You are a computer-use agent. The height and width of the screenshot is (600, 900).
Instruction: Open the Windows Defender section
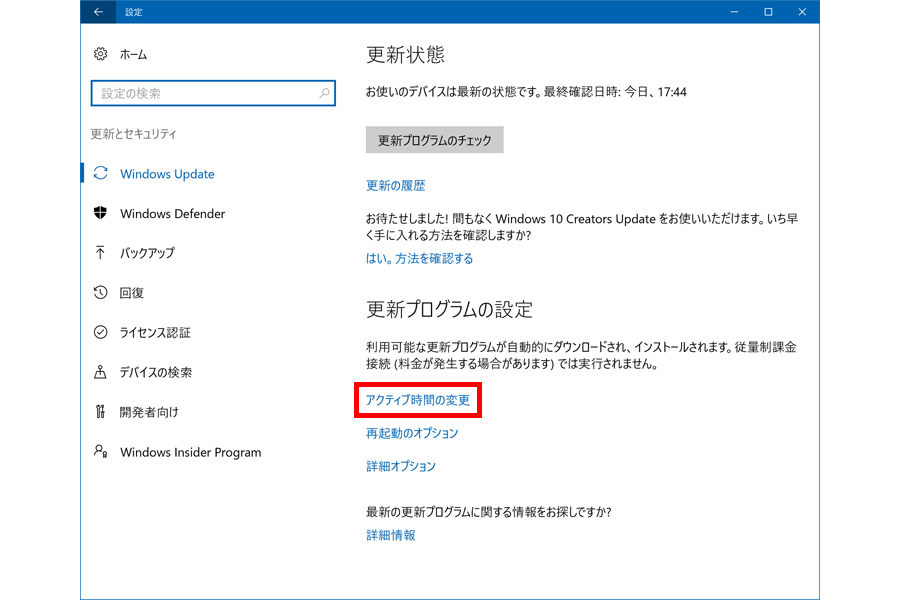[x=172, y=213]
